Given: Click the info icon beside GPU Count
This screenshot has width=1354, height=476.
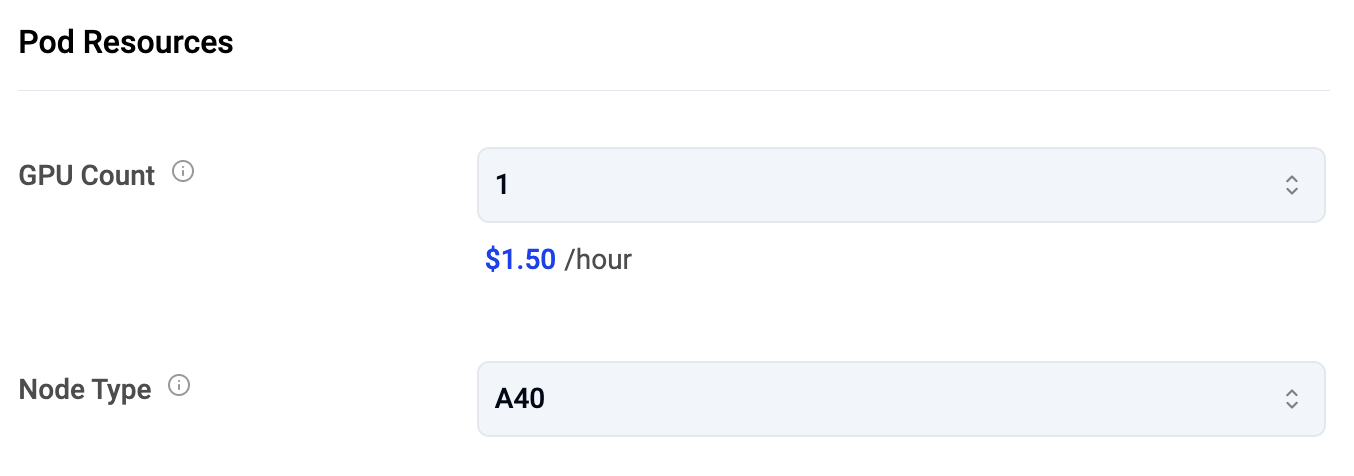Looking at the screenshot, I should [182, 172].
